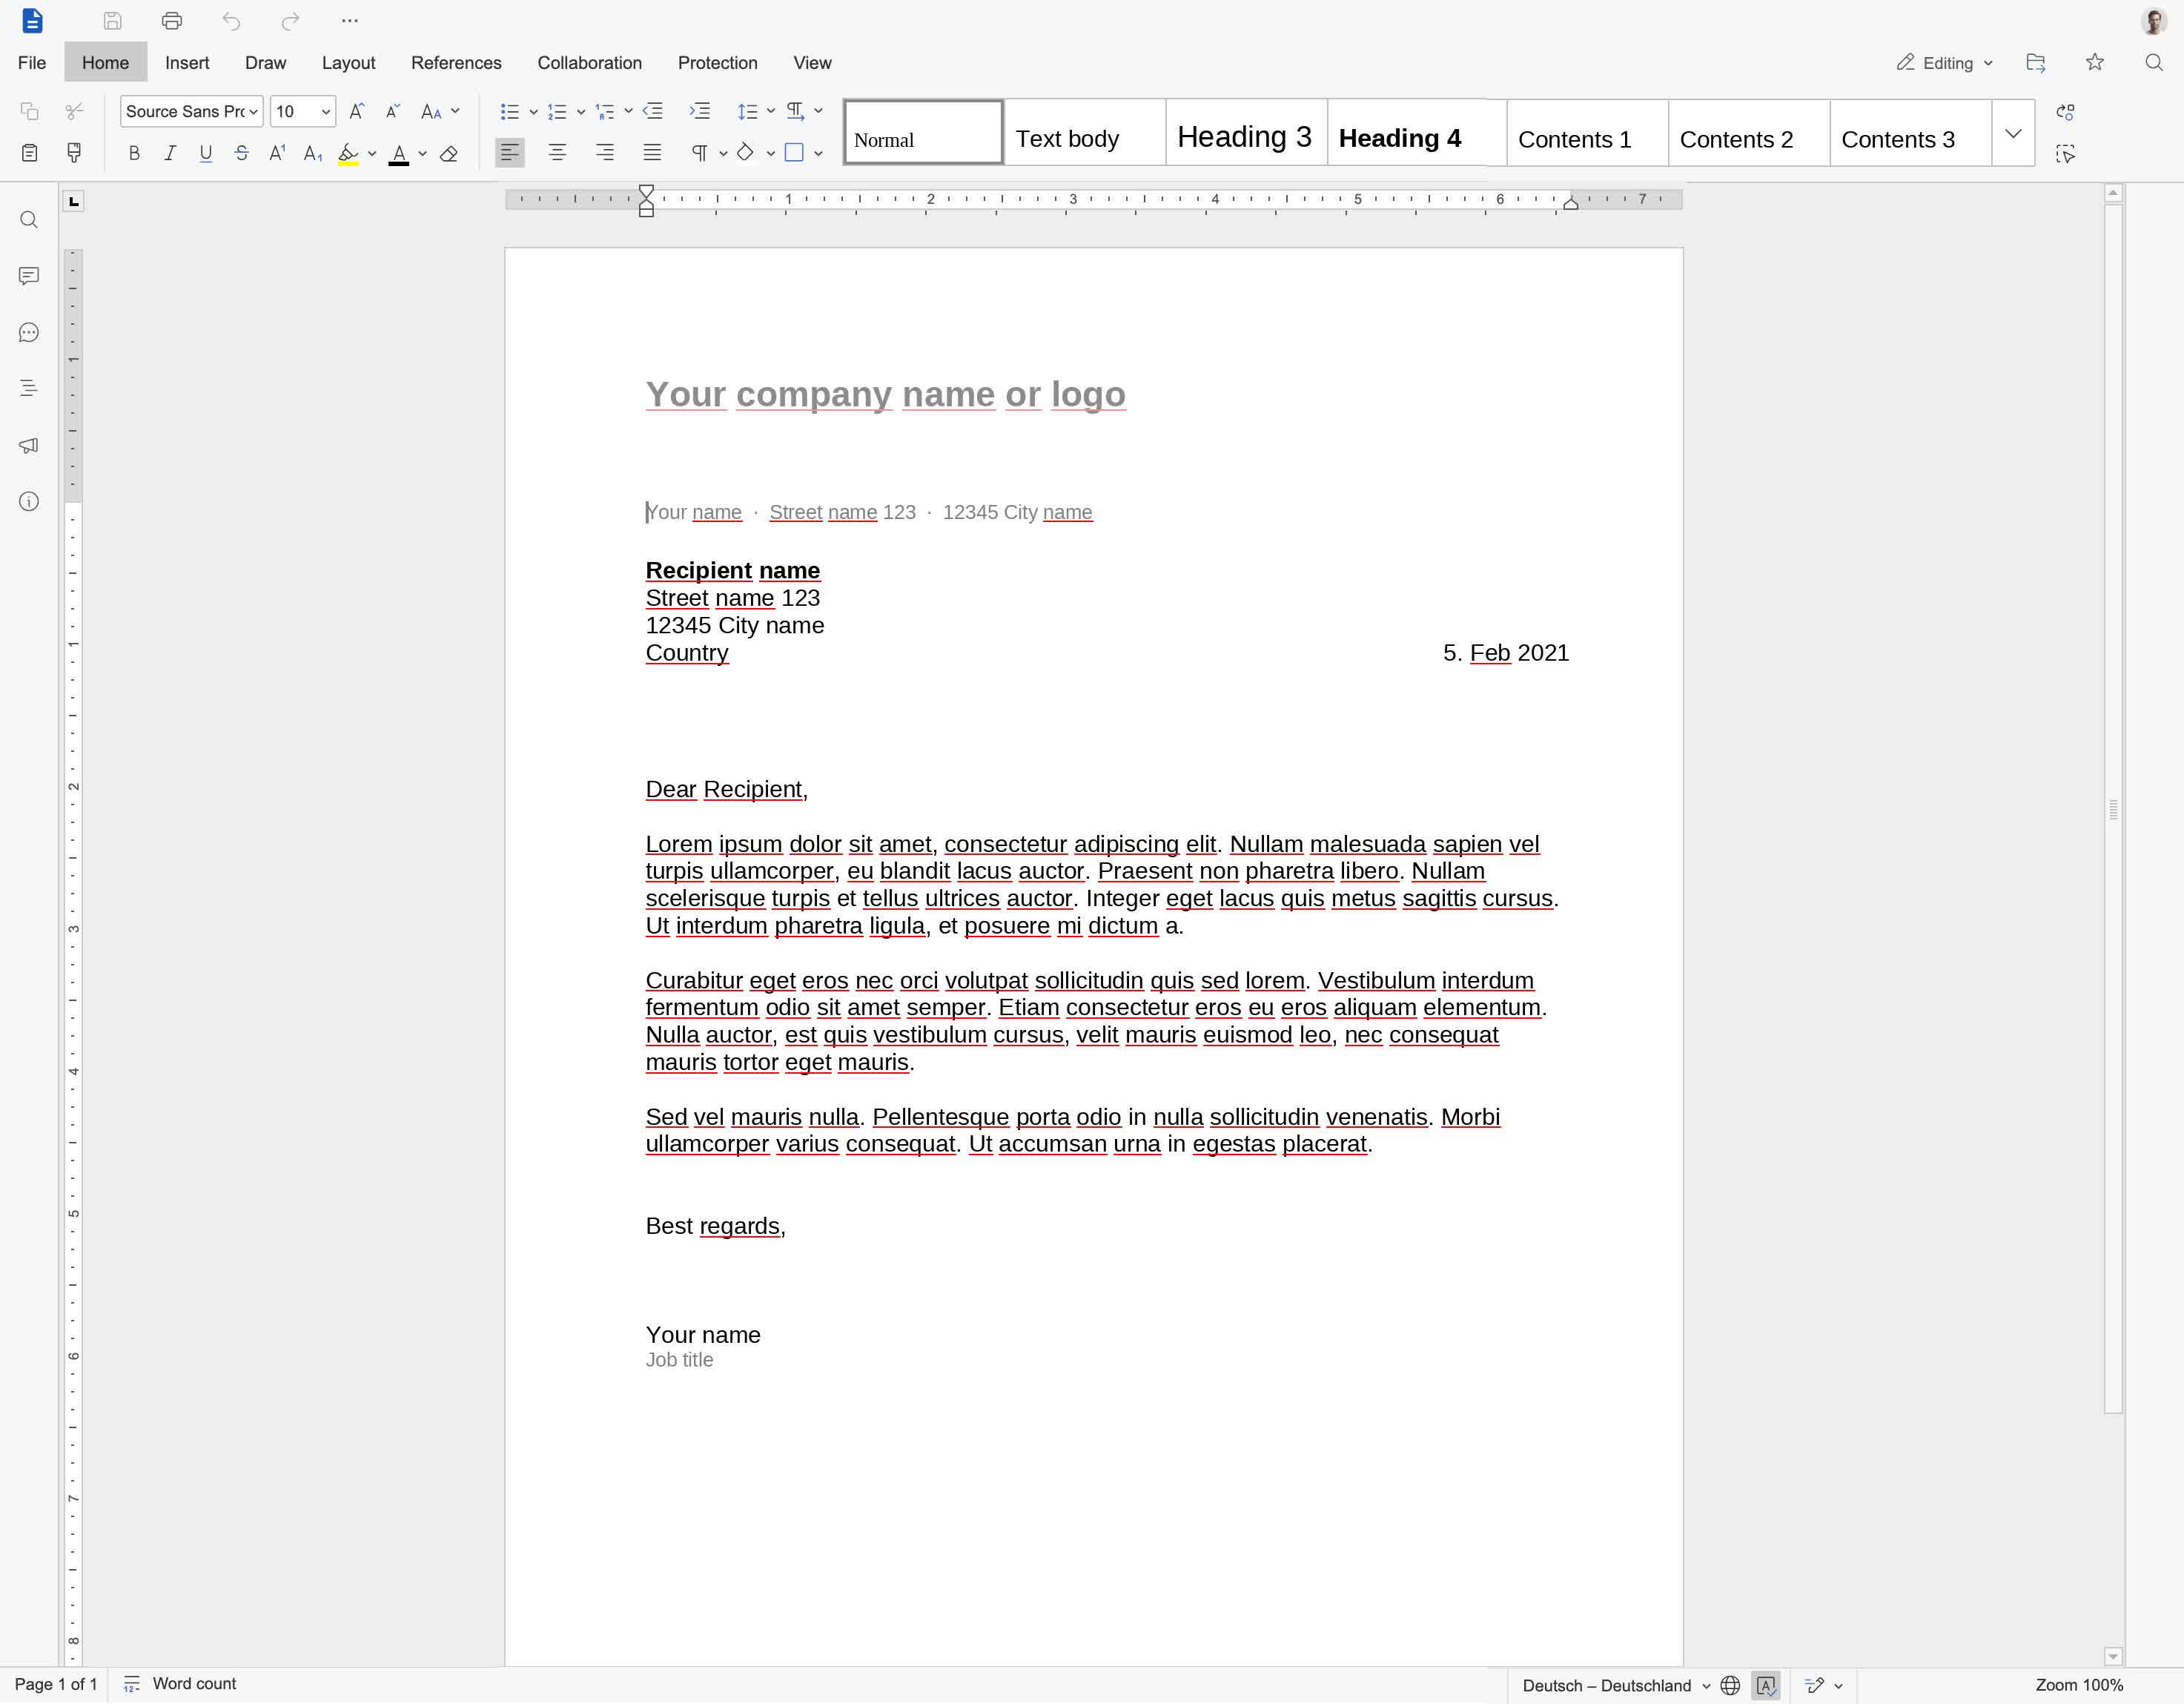This screenshot has width=2184, height=1704.
Task: Open the Headings navigation sidebar icon
Action: tap(29, 388)
